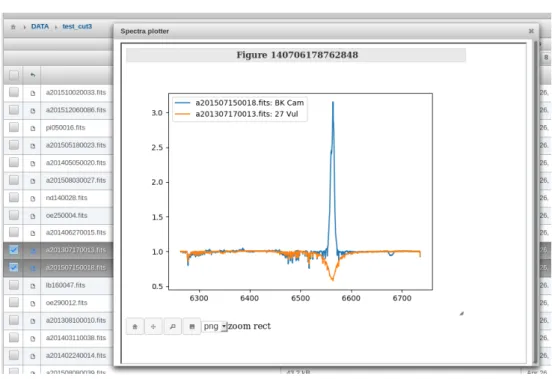
Task: Check the box for a201405050020.fits
Action: click(14, 162)
